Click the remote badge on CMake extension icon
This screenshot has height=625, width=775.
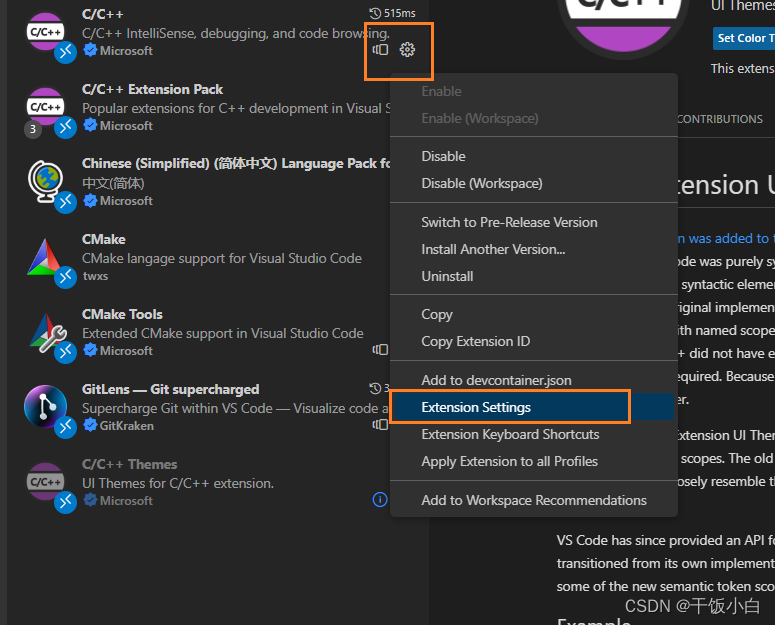click(x=65, y=277)
